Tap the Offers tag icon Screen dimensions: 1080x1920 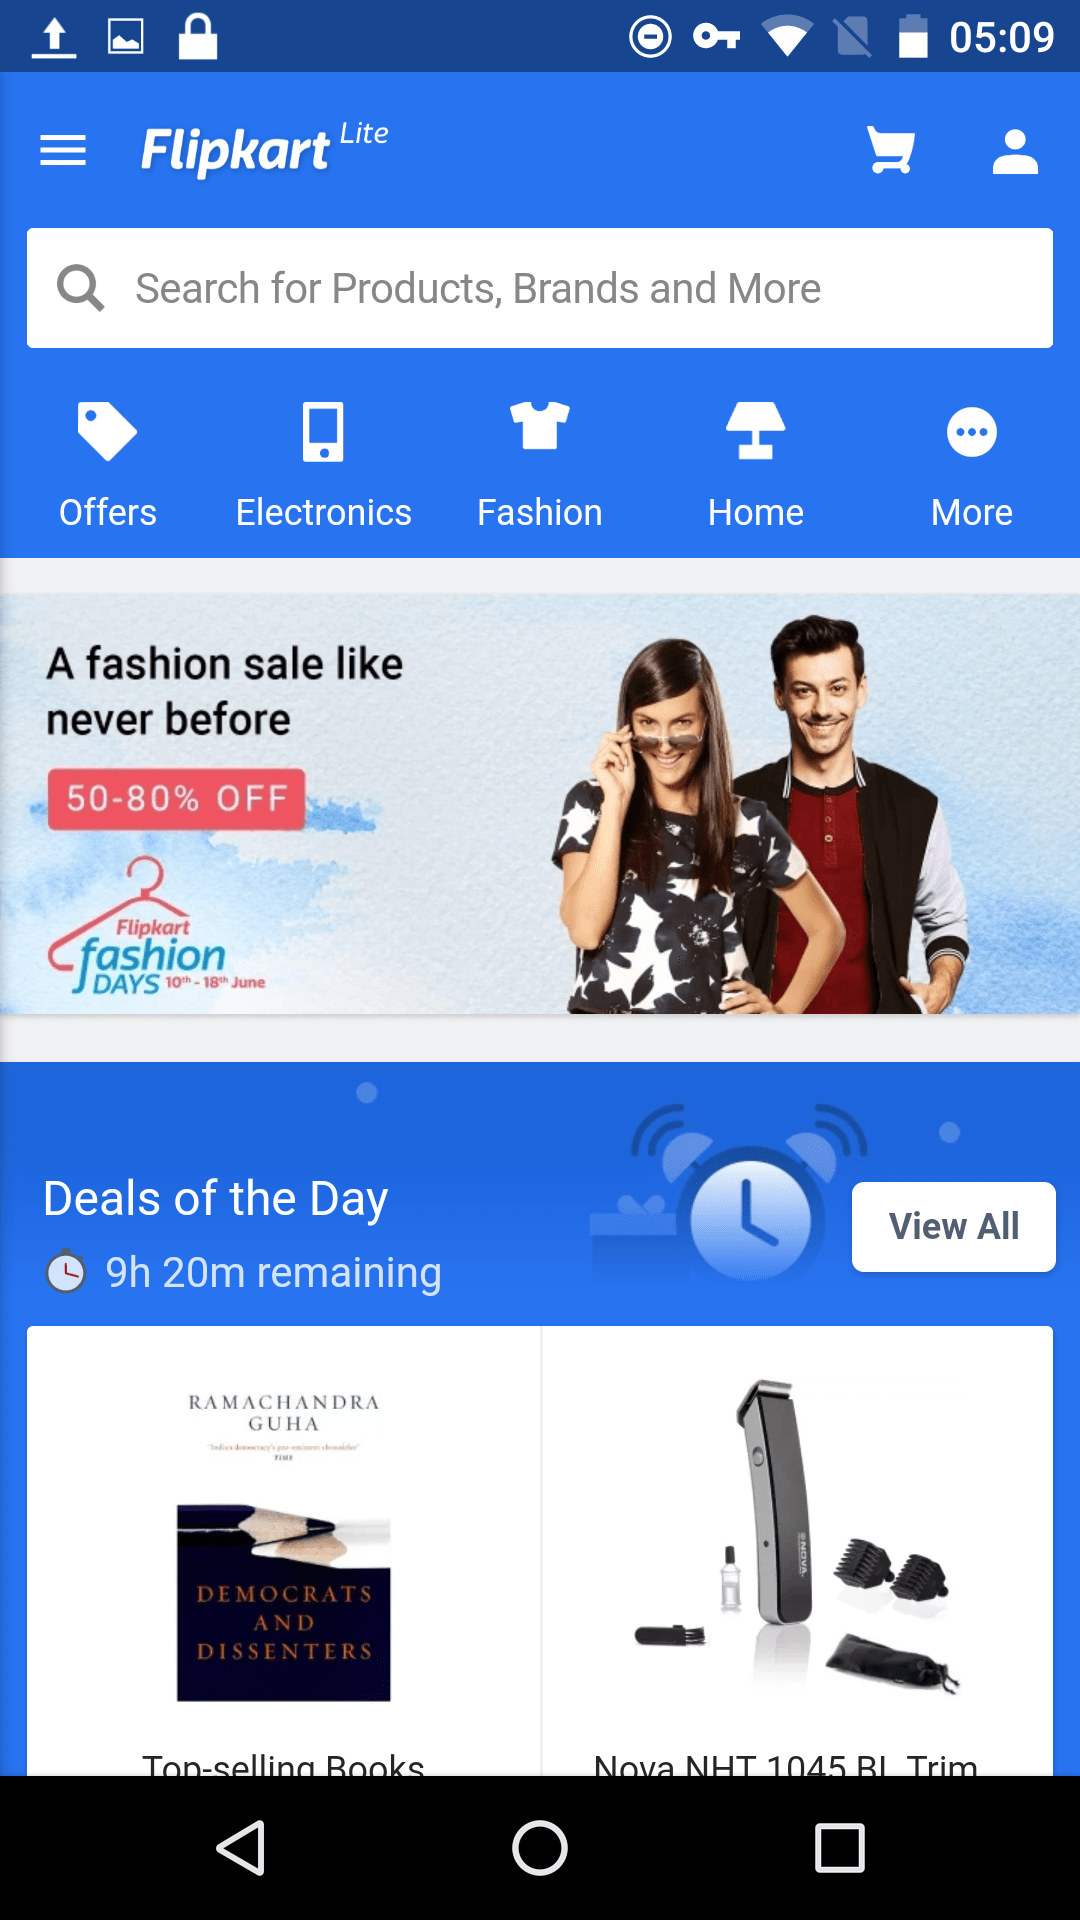click(107, 432)
